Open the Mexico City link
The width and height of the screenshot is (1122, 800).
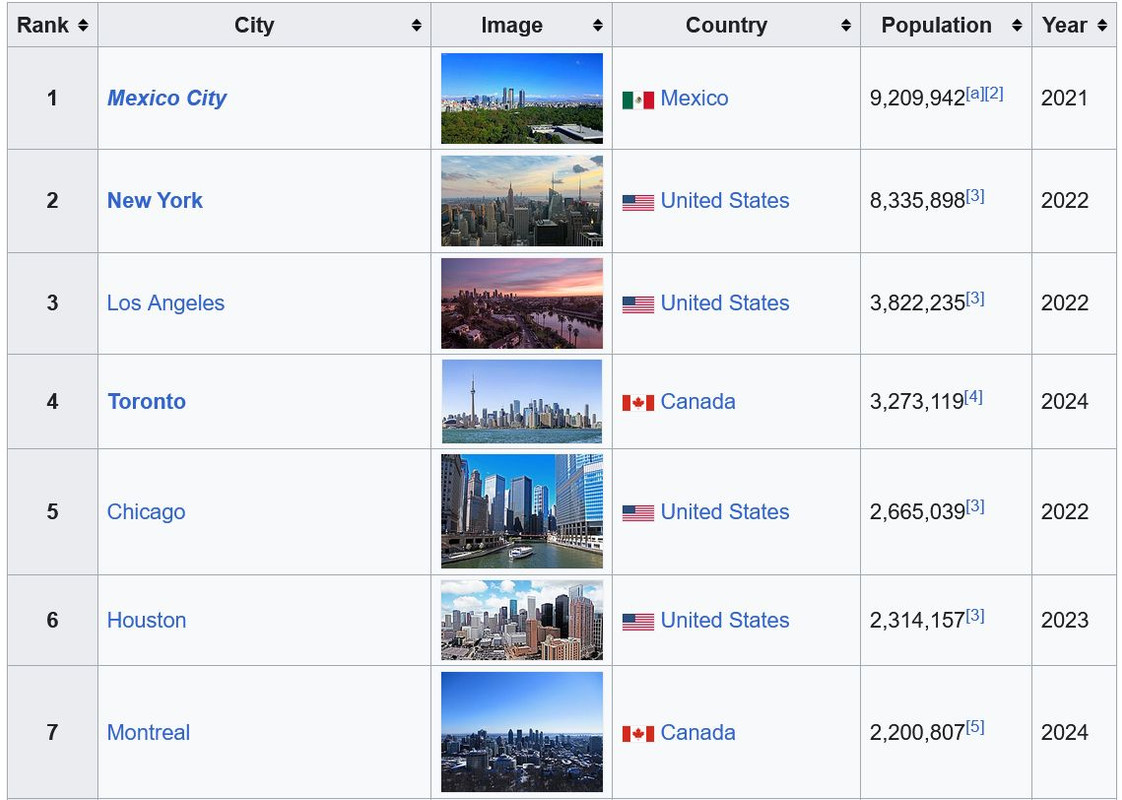[167, 98]
